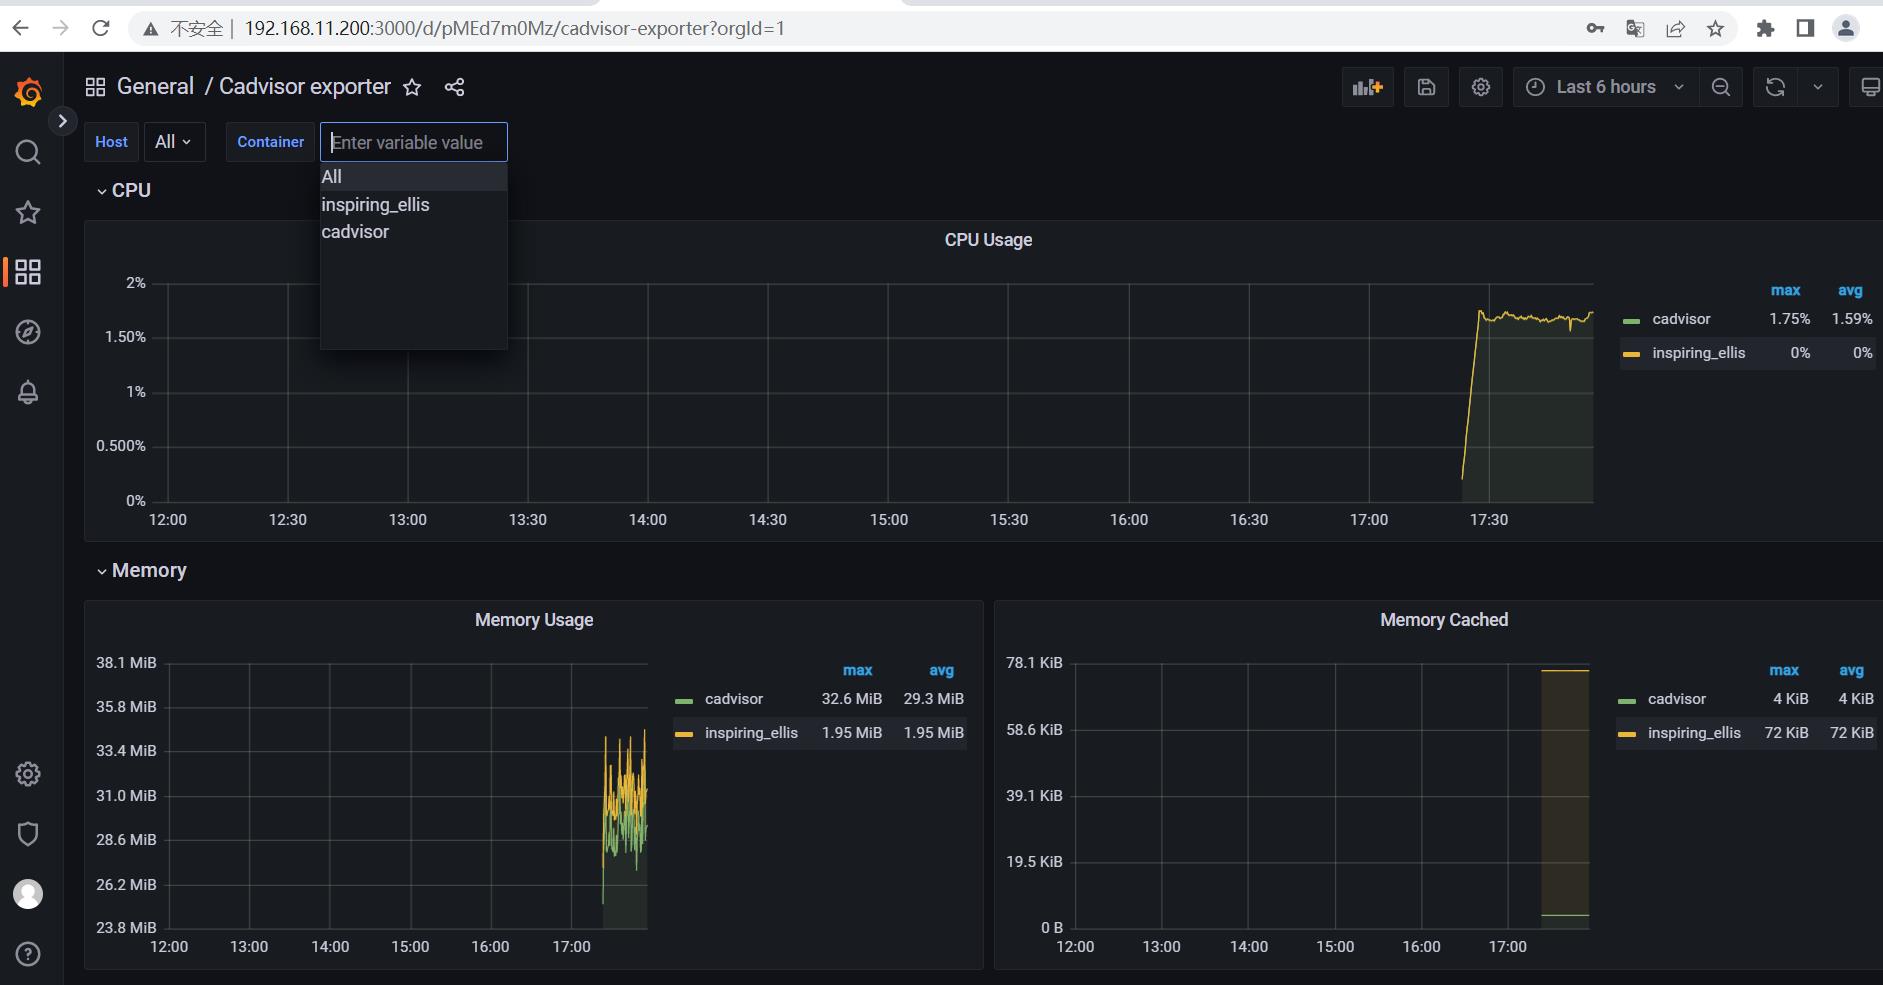Image resolution: width=1883 pixels, height=985 pixels.
Task: Toggle inspiring_ellis series in Memory Usage legend
Action: (751, 733)
